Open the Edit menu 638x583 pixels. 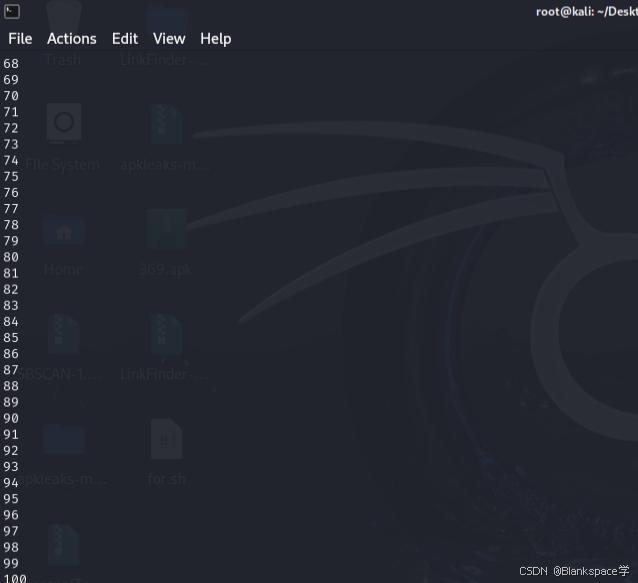pos(125,39)
